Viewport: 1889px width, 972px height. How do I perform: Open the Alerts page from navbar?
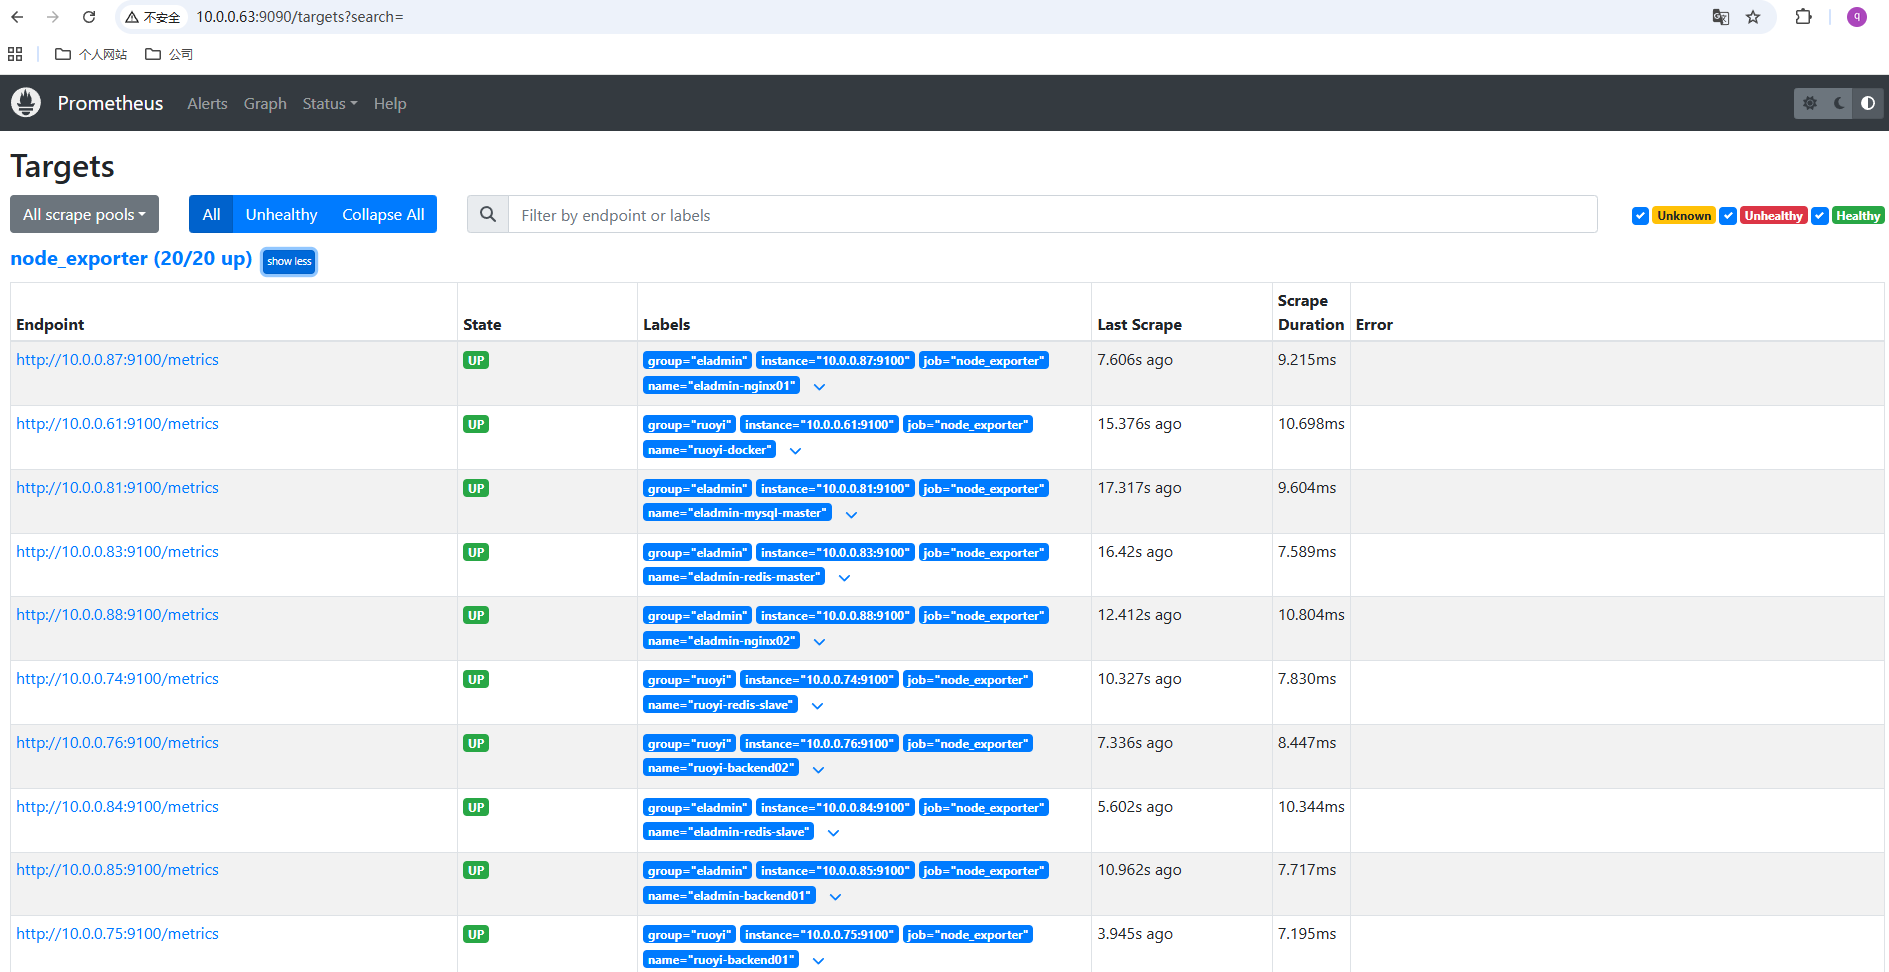207,104
